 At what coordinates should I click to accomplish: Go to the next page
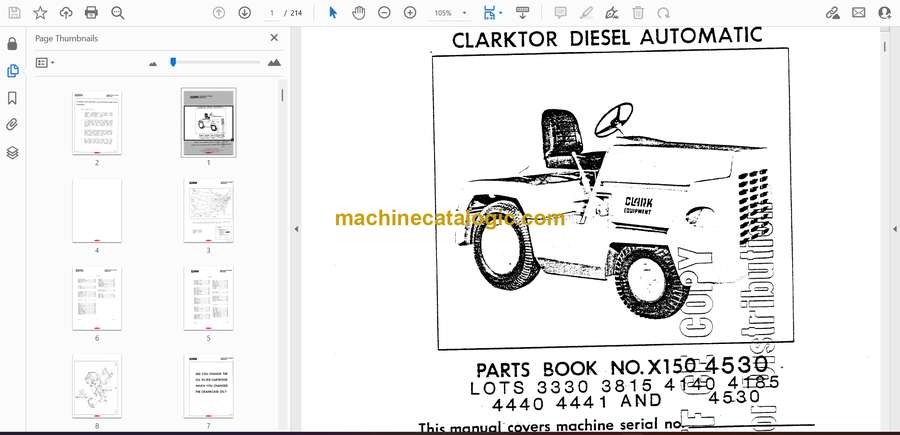tap(245, 13)
